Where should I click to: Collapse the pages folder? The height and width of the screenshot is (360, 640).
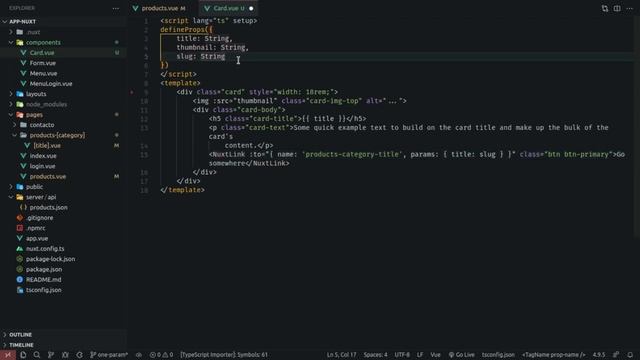click(x=63, y=115)
